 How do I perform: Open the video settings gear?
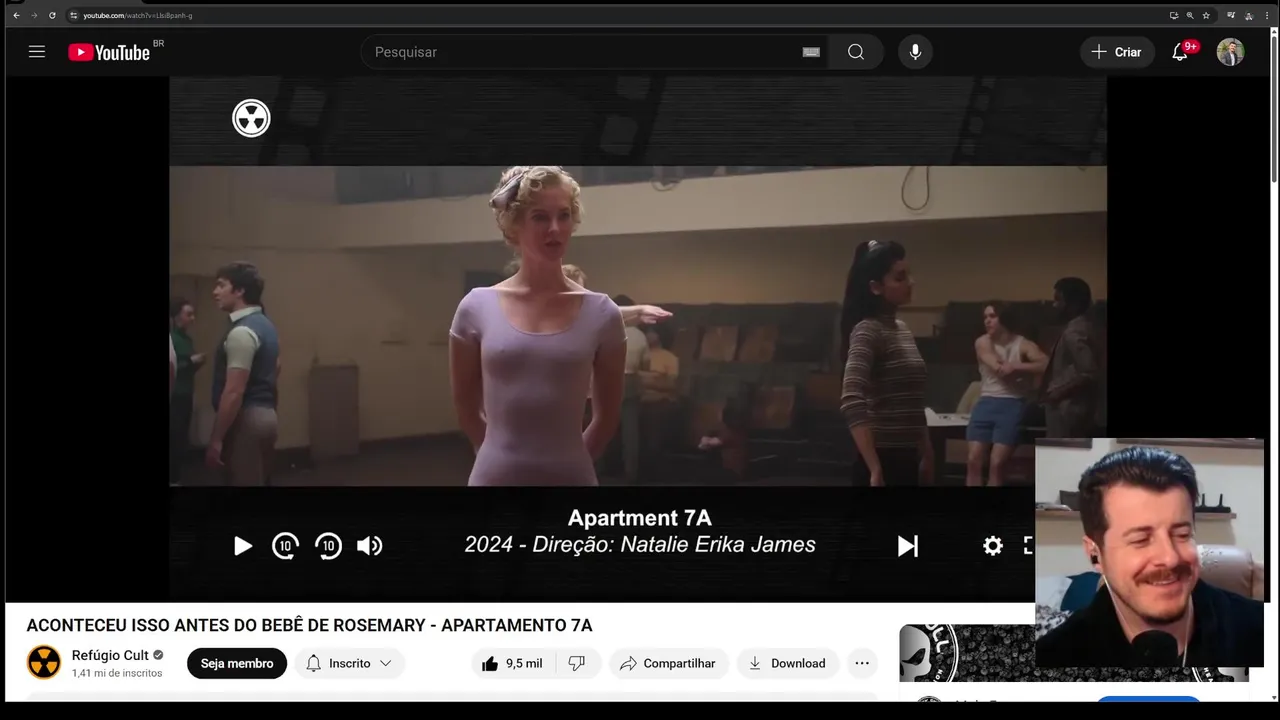click(992, 546)
